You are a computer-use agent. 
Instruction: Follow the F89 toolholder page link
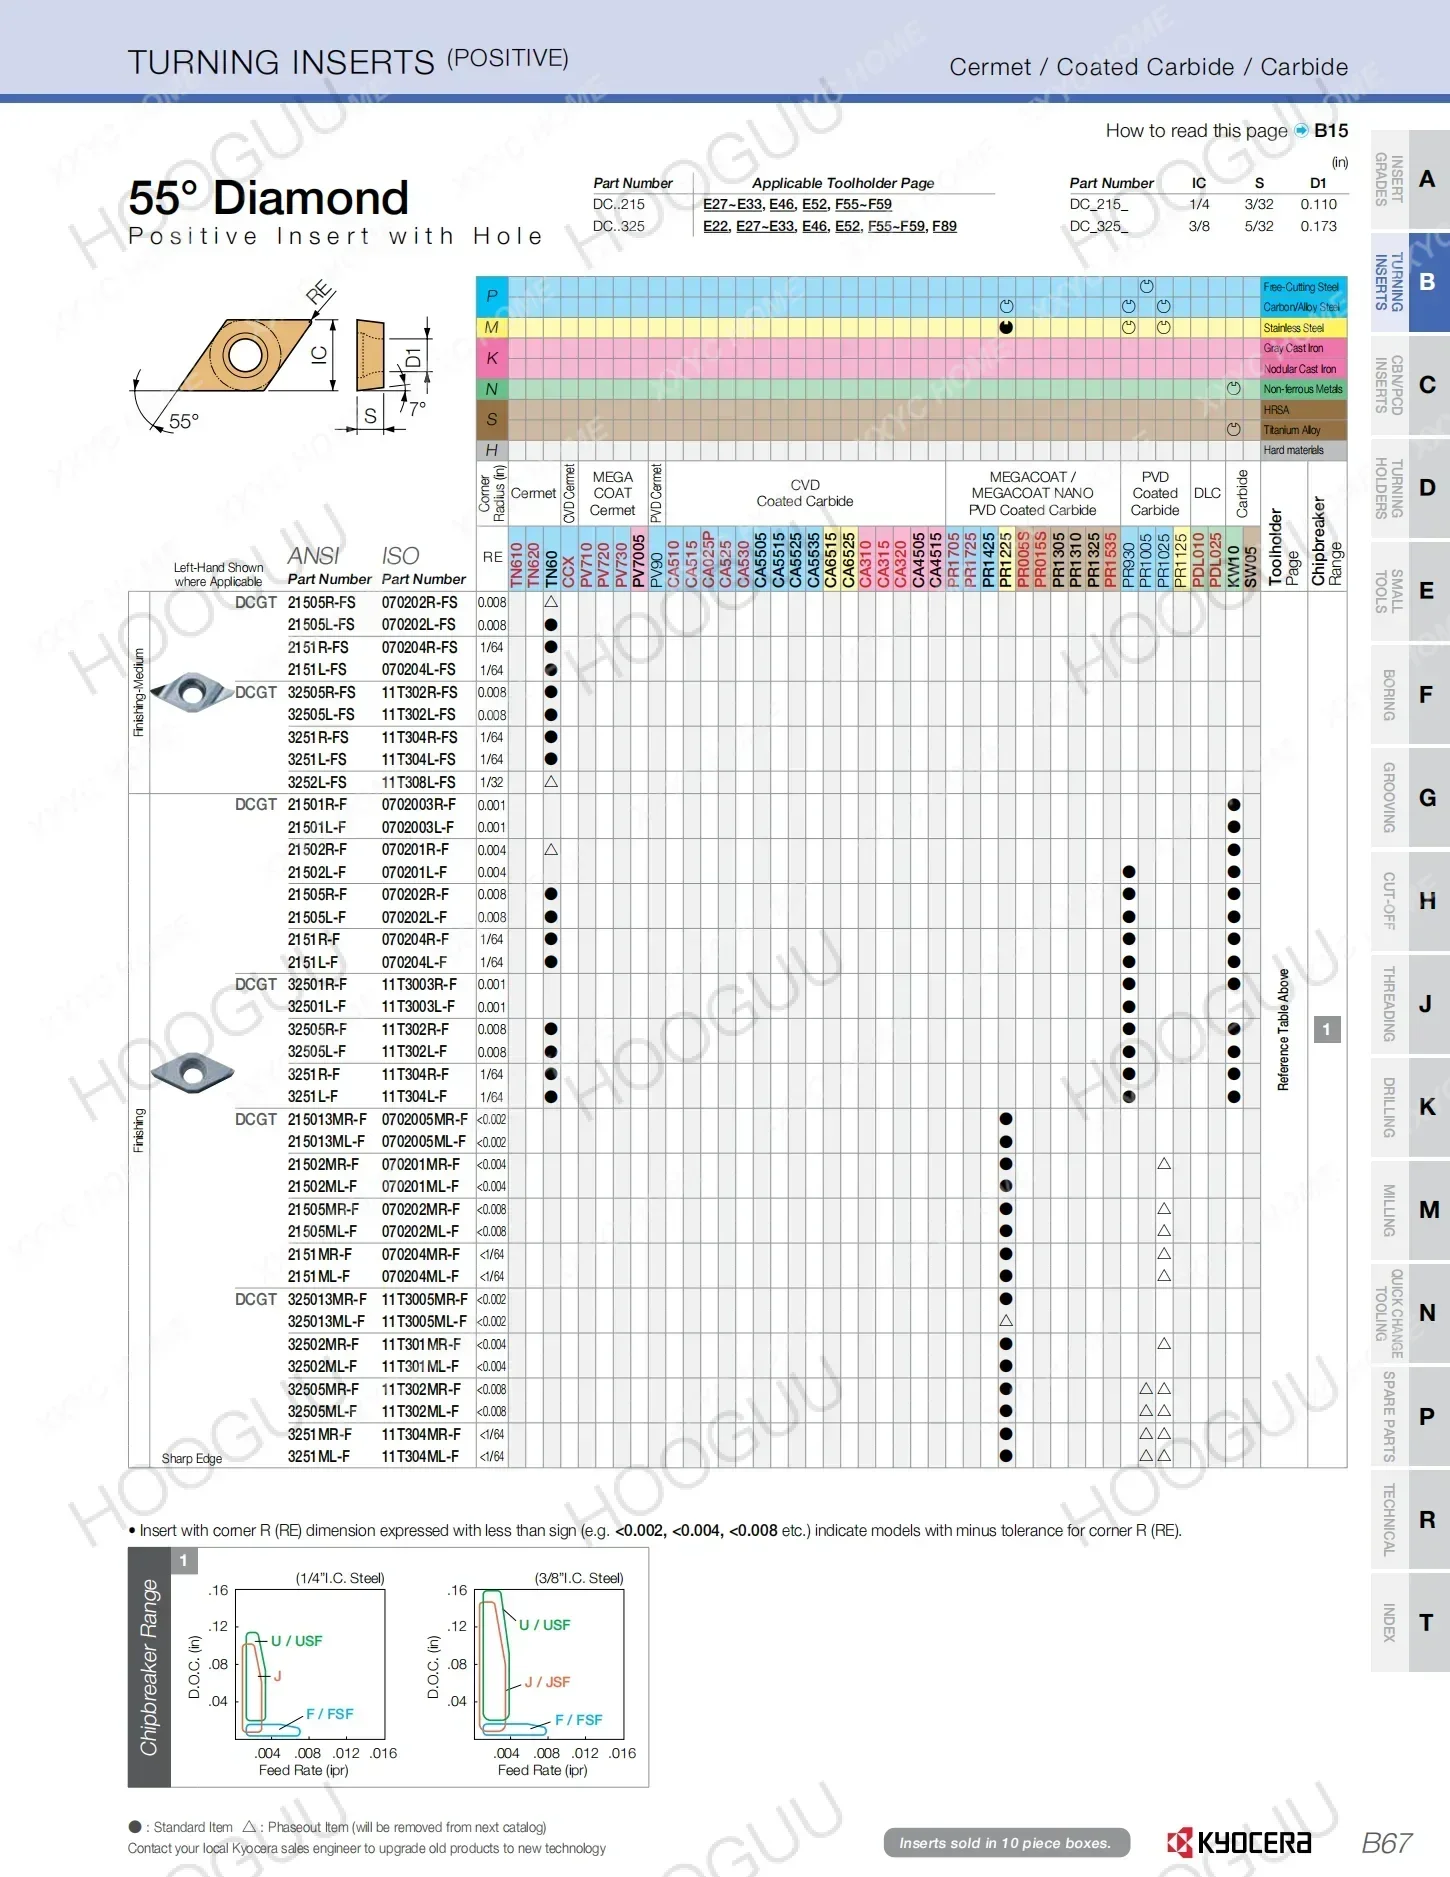(x=944, y=226)
